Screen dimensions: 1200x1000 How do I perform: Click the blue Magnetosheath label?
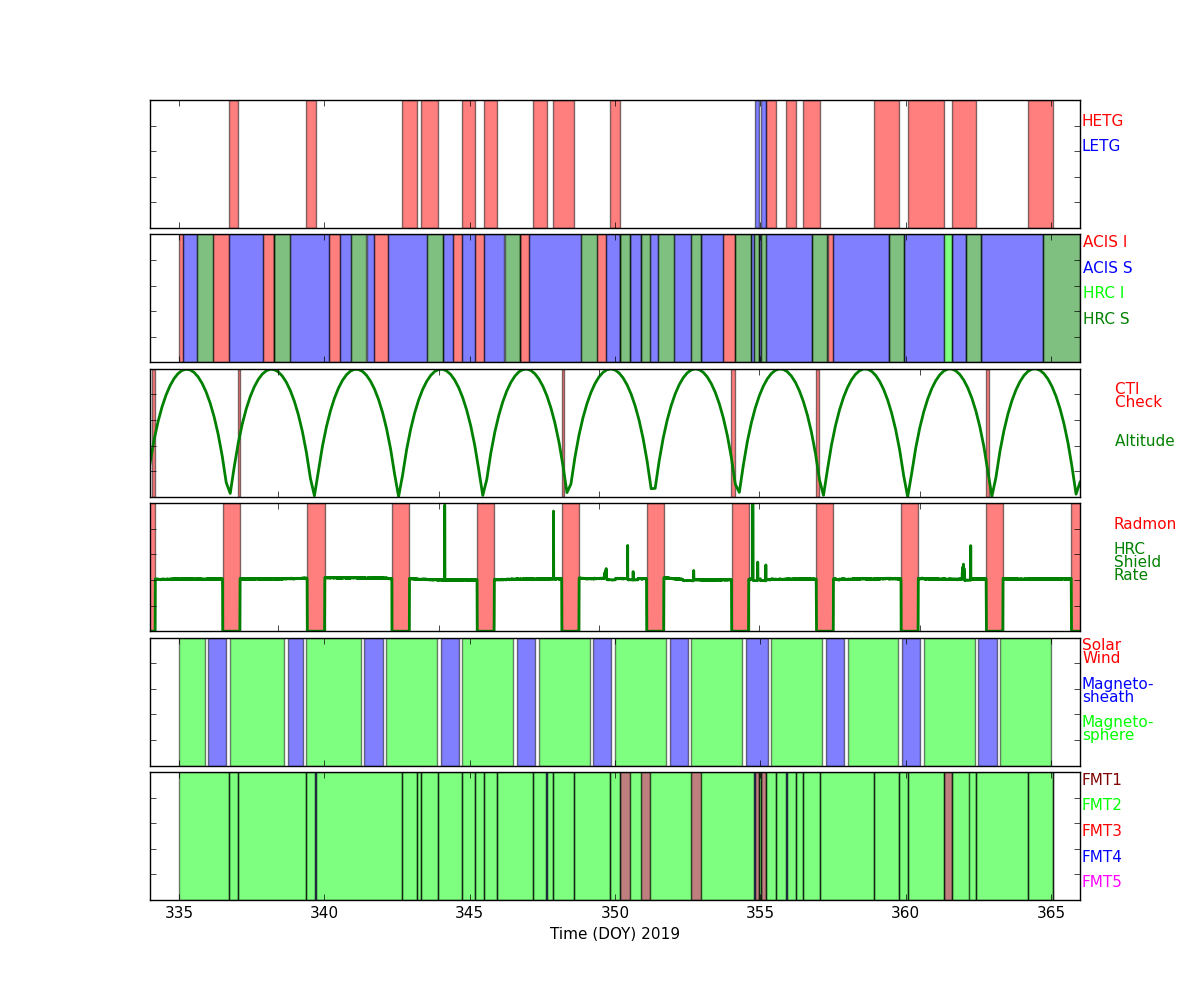coord(1117,691)
